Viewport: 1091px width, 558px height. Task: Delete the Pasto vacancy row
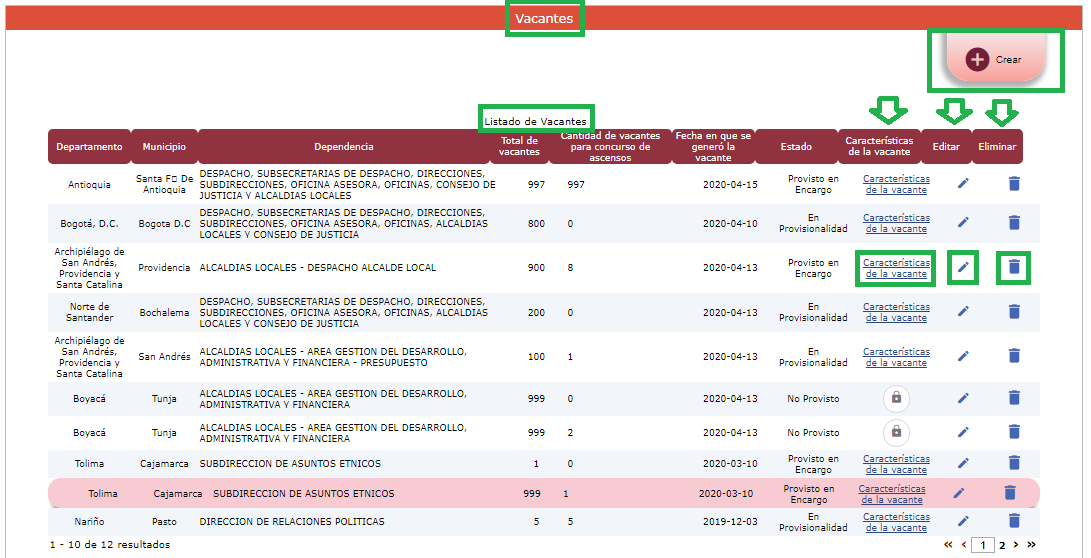[1014, 520]
